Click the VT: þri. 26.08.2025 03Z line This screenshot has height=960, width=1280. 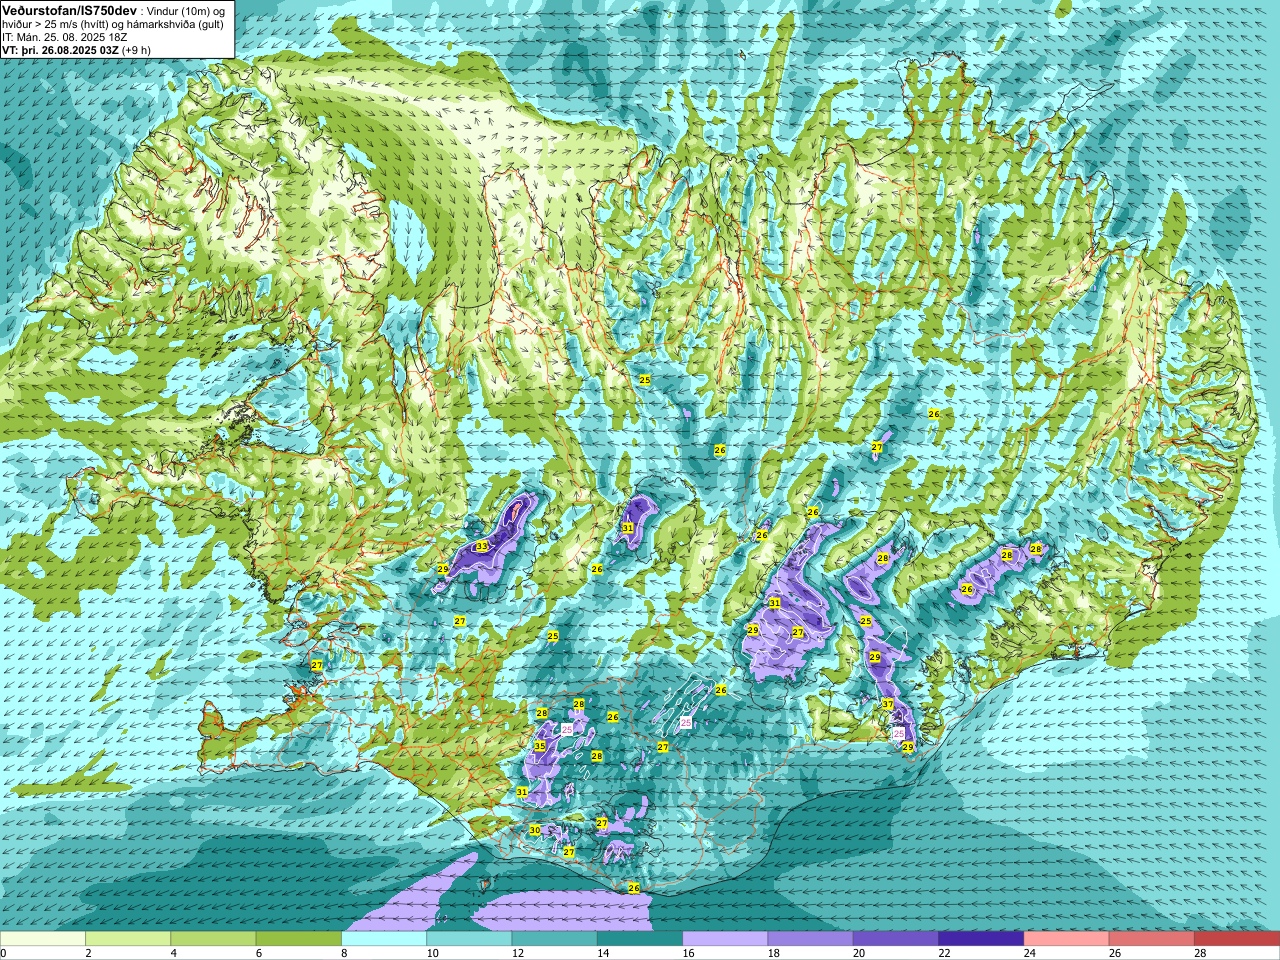coord(76,50)
